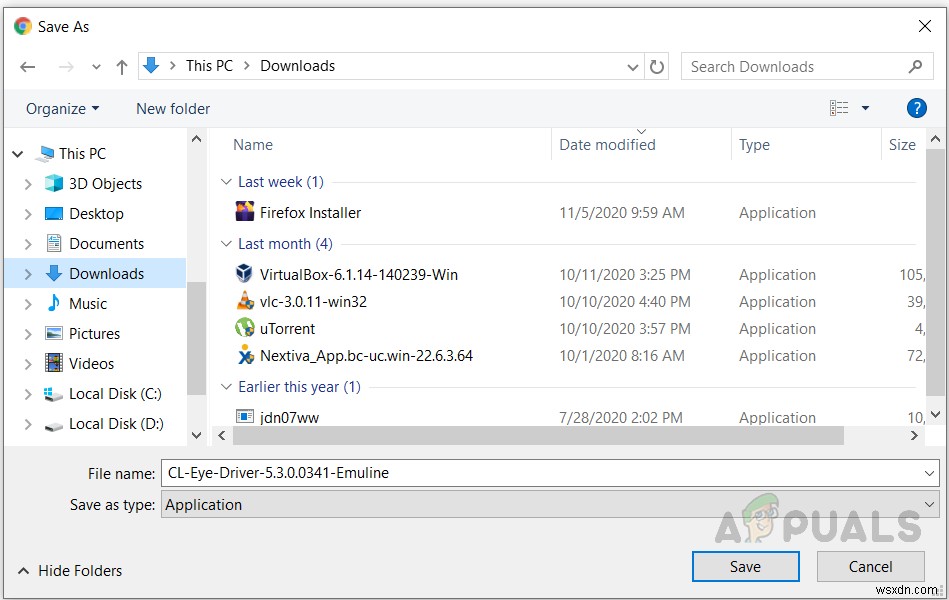Image resolution: width=949 pixels, height=600 pixels.
Task: Click navigation pane scroll down arrow
Action: pyautogui.click(x=196, y=435)
